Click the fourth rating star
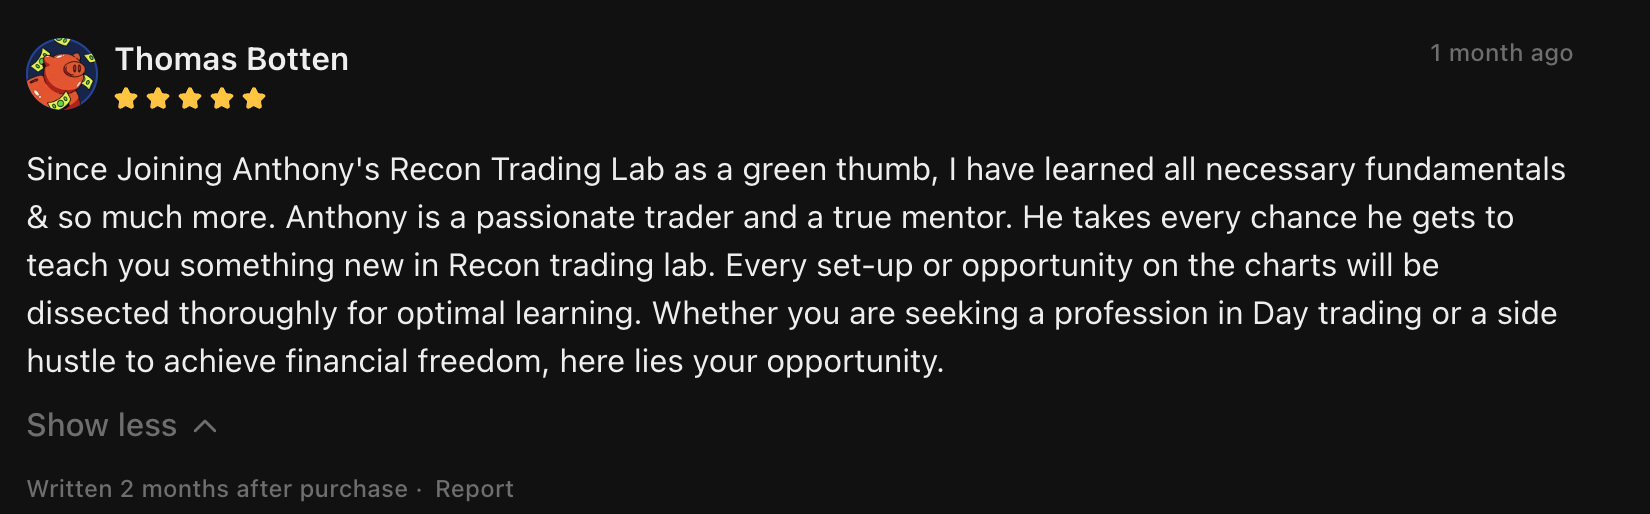 coord(222,98)
